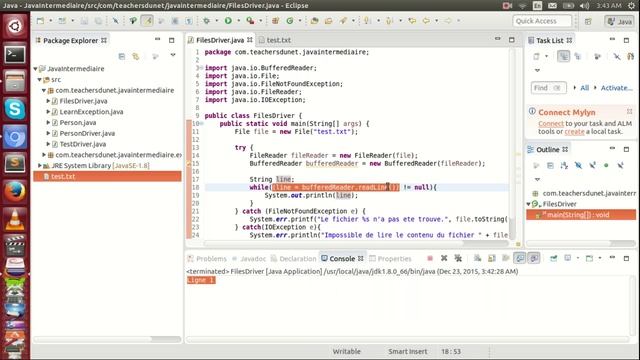Expand FilesDriver.java in Package Explorer
Viewport: 640px width, 360px height.
(x=48, y=101)
